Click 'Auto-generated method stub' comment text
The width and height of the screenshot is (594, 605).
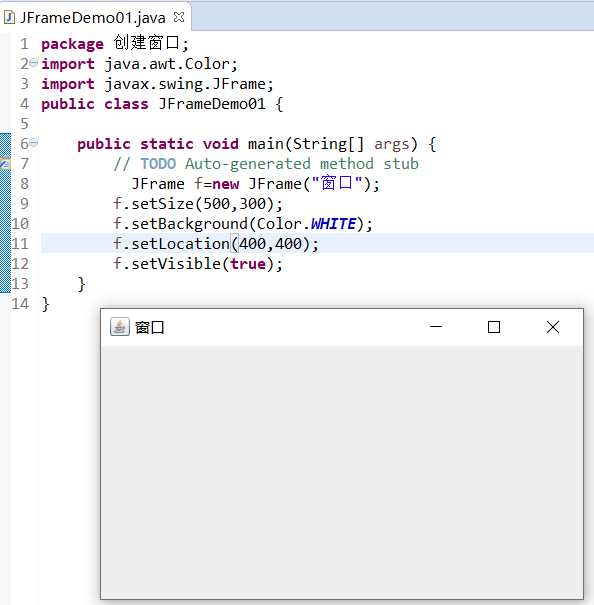click(x=302, y=164)
